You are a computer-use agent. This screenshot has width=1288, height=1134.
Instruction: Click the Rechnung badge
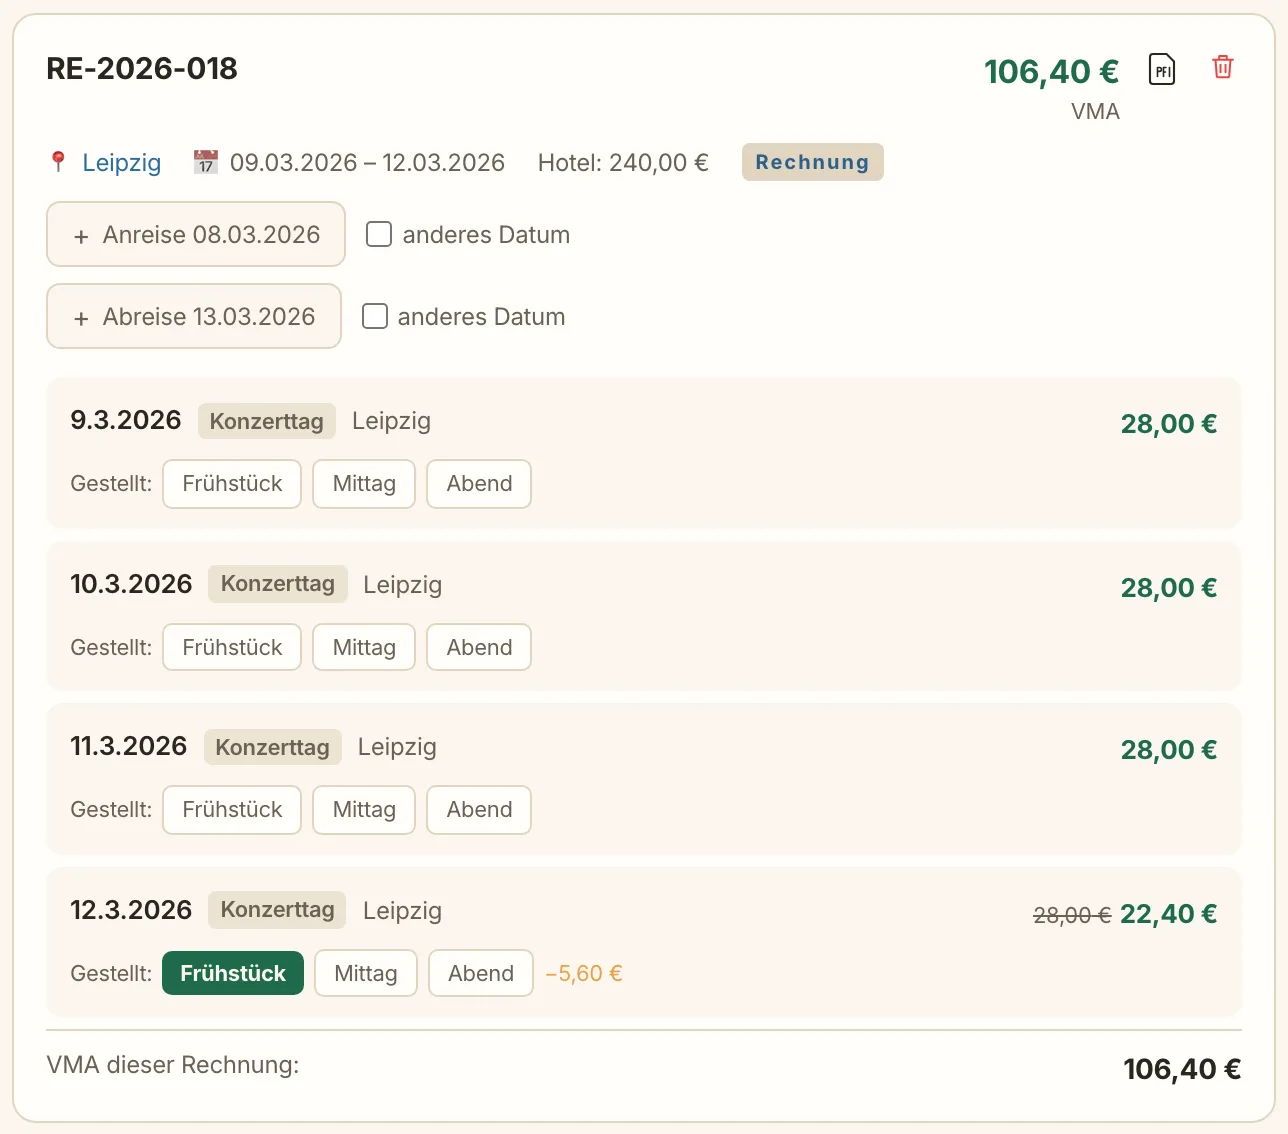812,162
